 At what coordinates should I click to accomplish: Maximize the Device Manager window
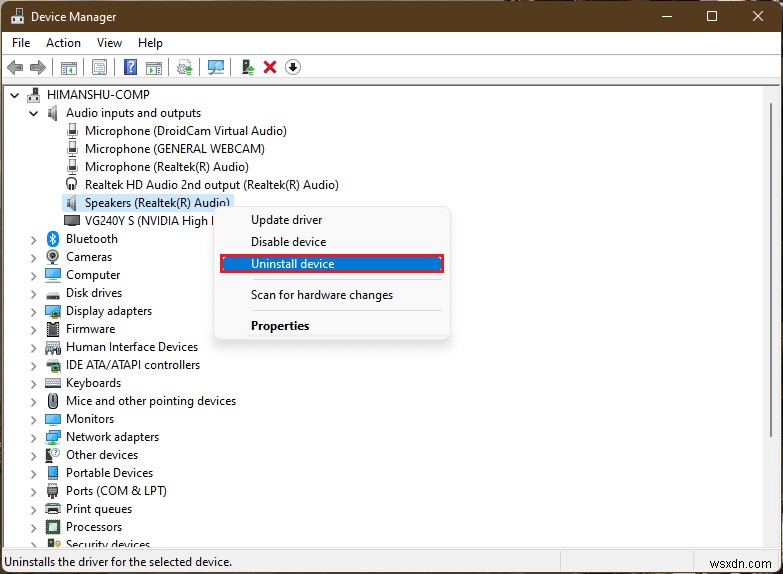[712, 16]
